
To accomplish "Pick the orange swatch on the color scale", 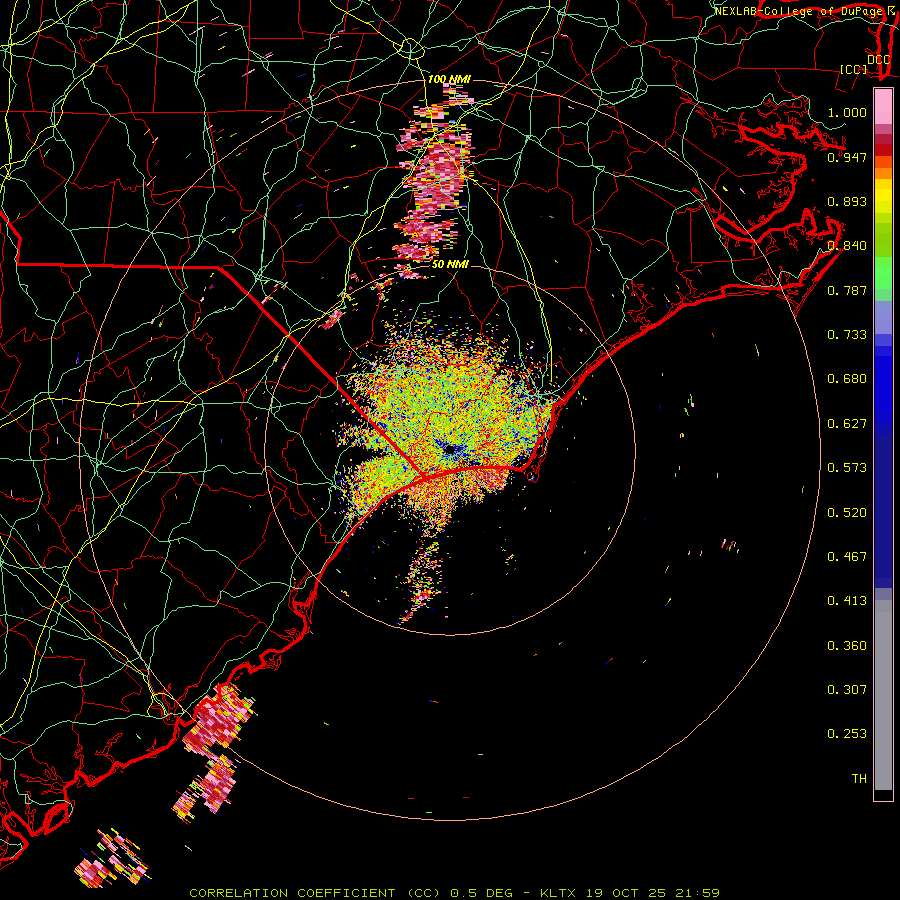I will coord(883,168).
